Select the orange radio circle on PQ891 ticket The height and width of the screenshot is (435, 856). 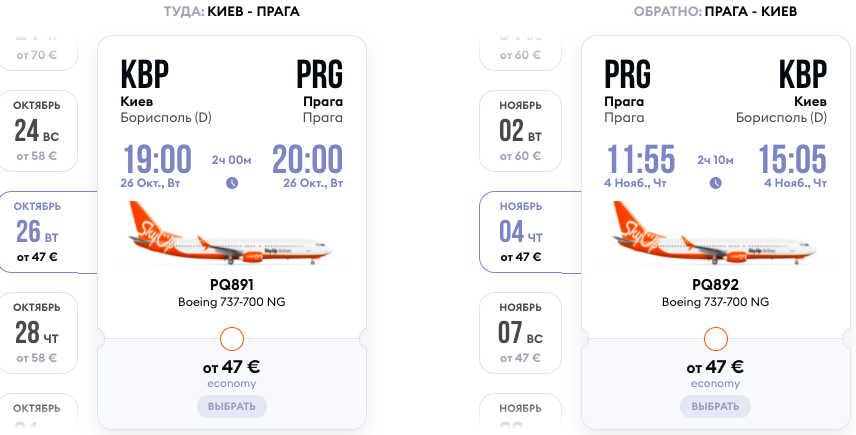click(x=232, y=339)
